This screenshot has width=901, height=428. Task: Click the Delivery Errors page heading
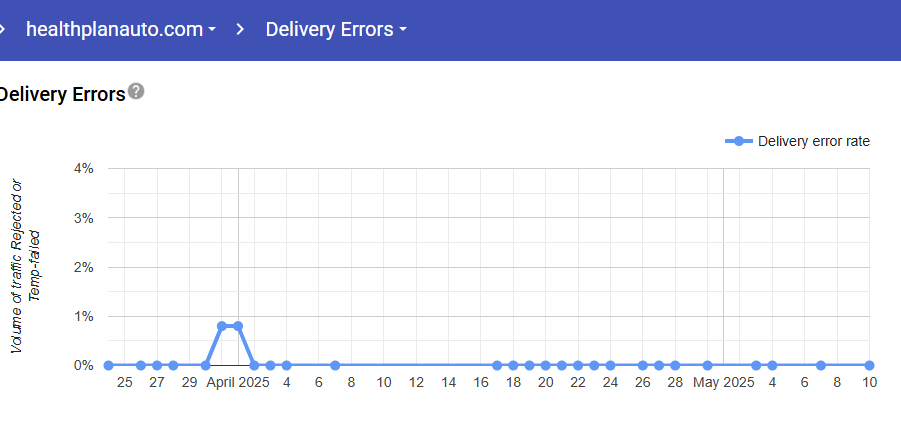pyautogui.click(x=62, y=94)
